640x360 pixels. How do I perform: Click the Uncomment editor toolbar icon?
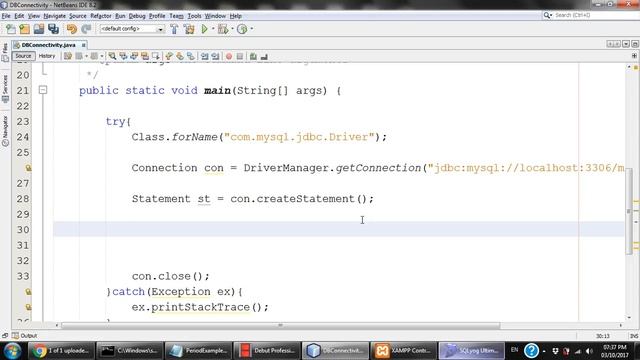(x=264, y=56)
